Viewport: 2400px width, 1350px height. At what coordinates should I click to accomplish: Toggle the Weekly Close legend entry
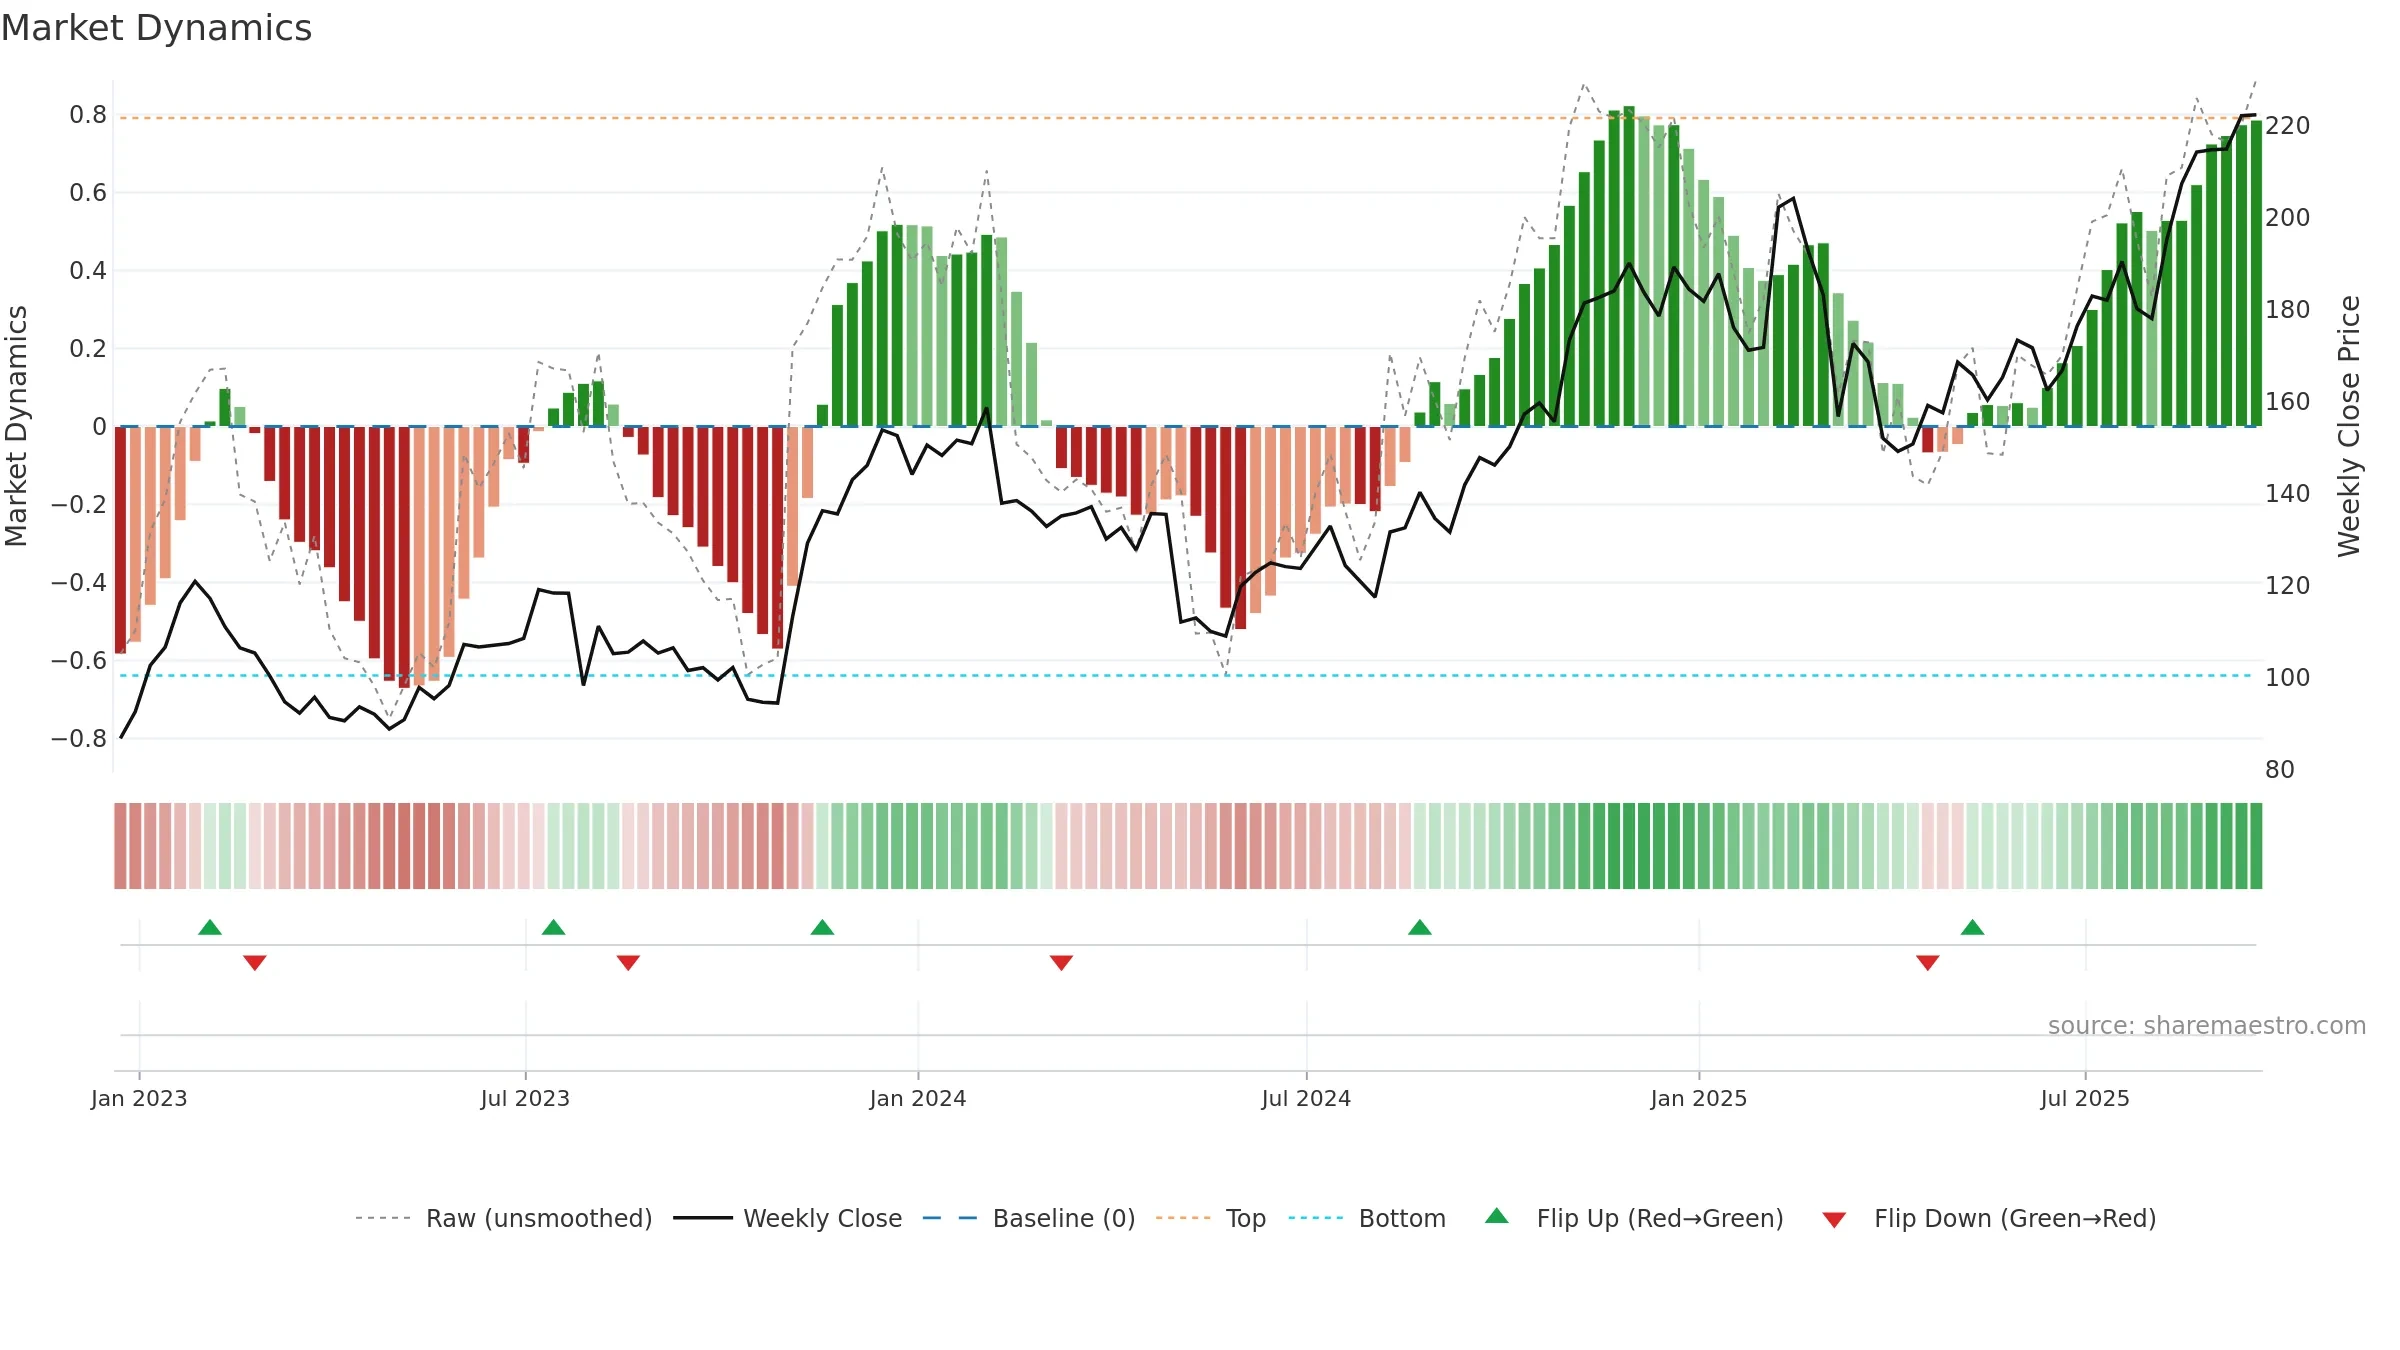(x=788, y=1219)
